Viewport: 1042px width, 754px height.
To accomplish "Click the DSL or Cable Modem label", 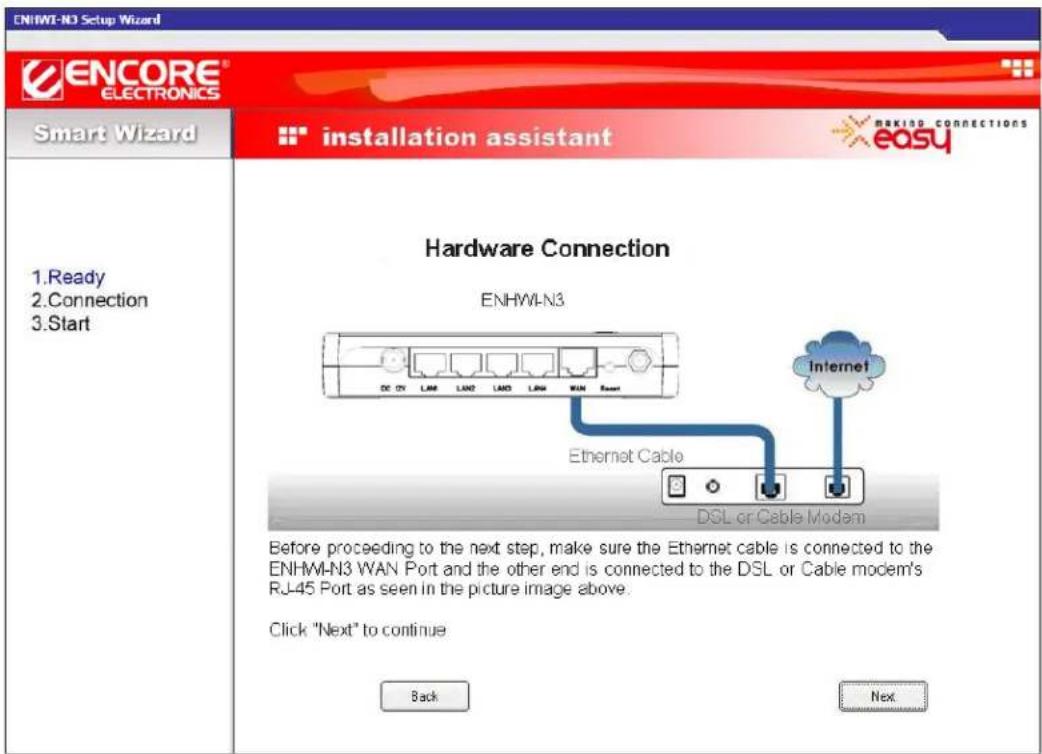I will tap(781, 517).
